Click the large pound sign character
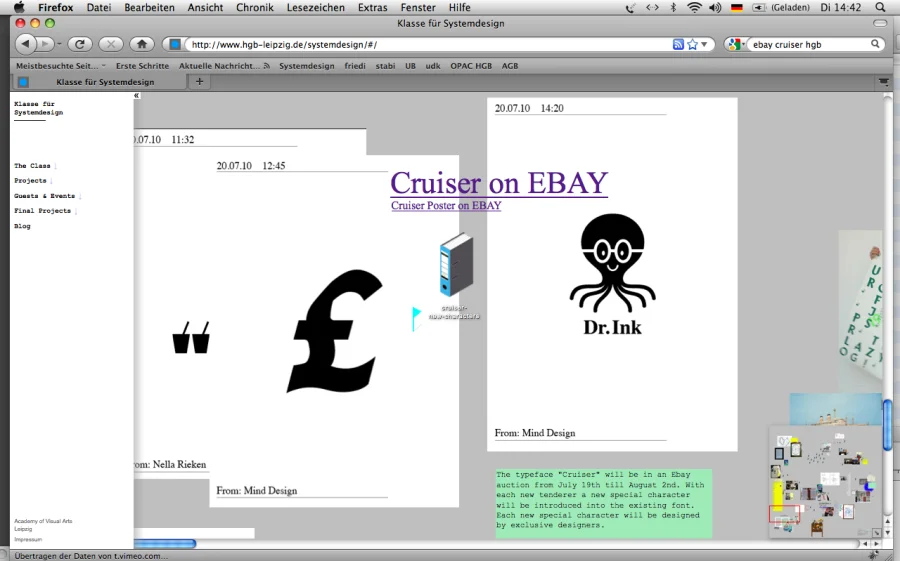Image resolution: width=900 pixels, height=561 pixels. click(334, 330)
